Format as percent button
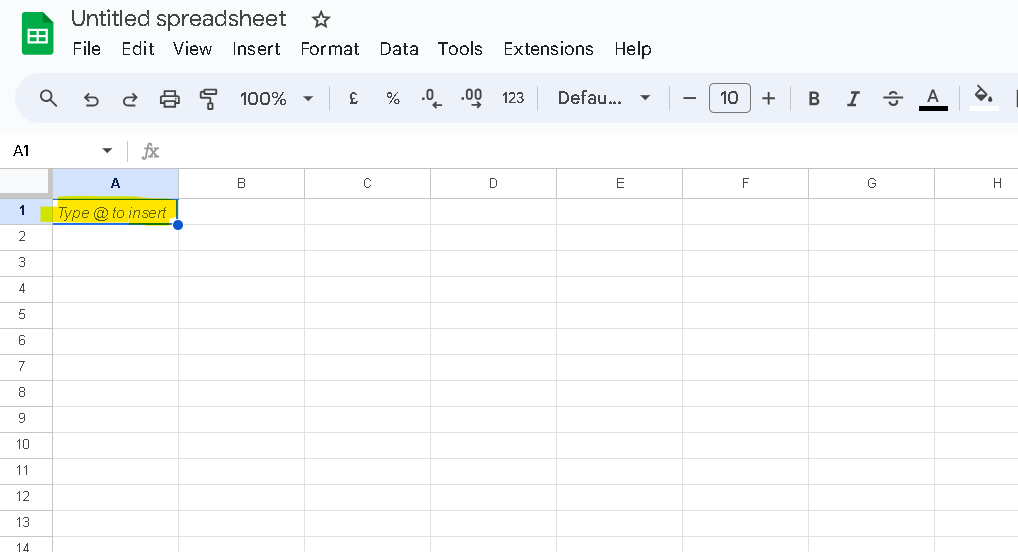 pos(393,98)
